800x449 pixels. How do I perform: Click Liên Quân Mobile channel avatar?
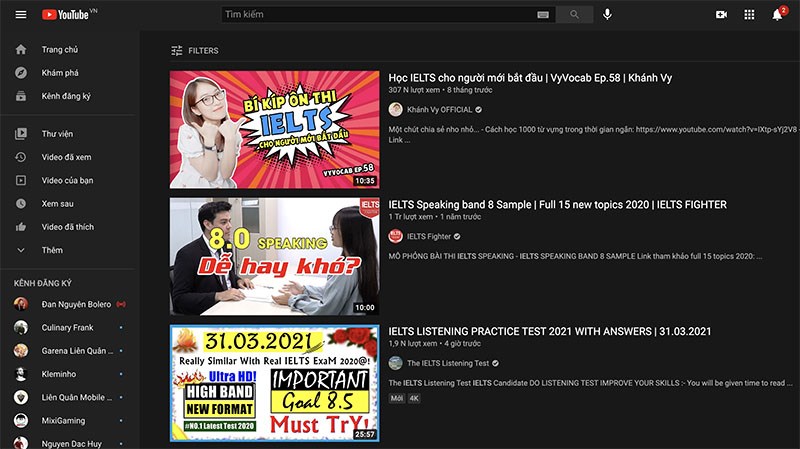[x=21, y=397]
